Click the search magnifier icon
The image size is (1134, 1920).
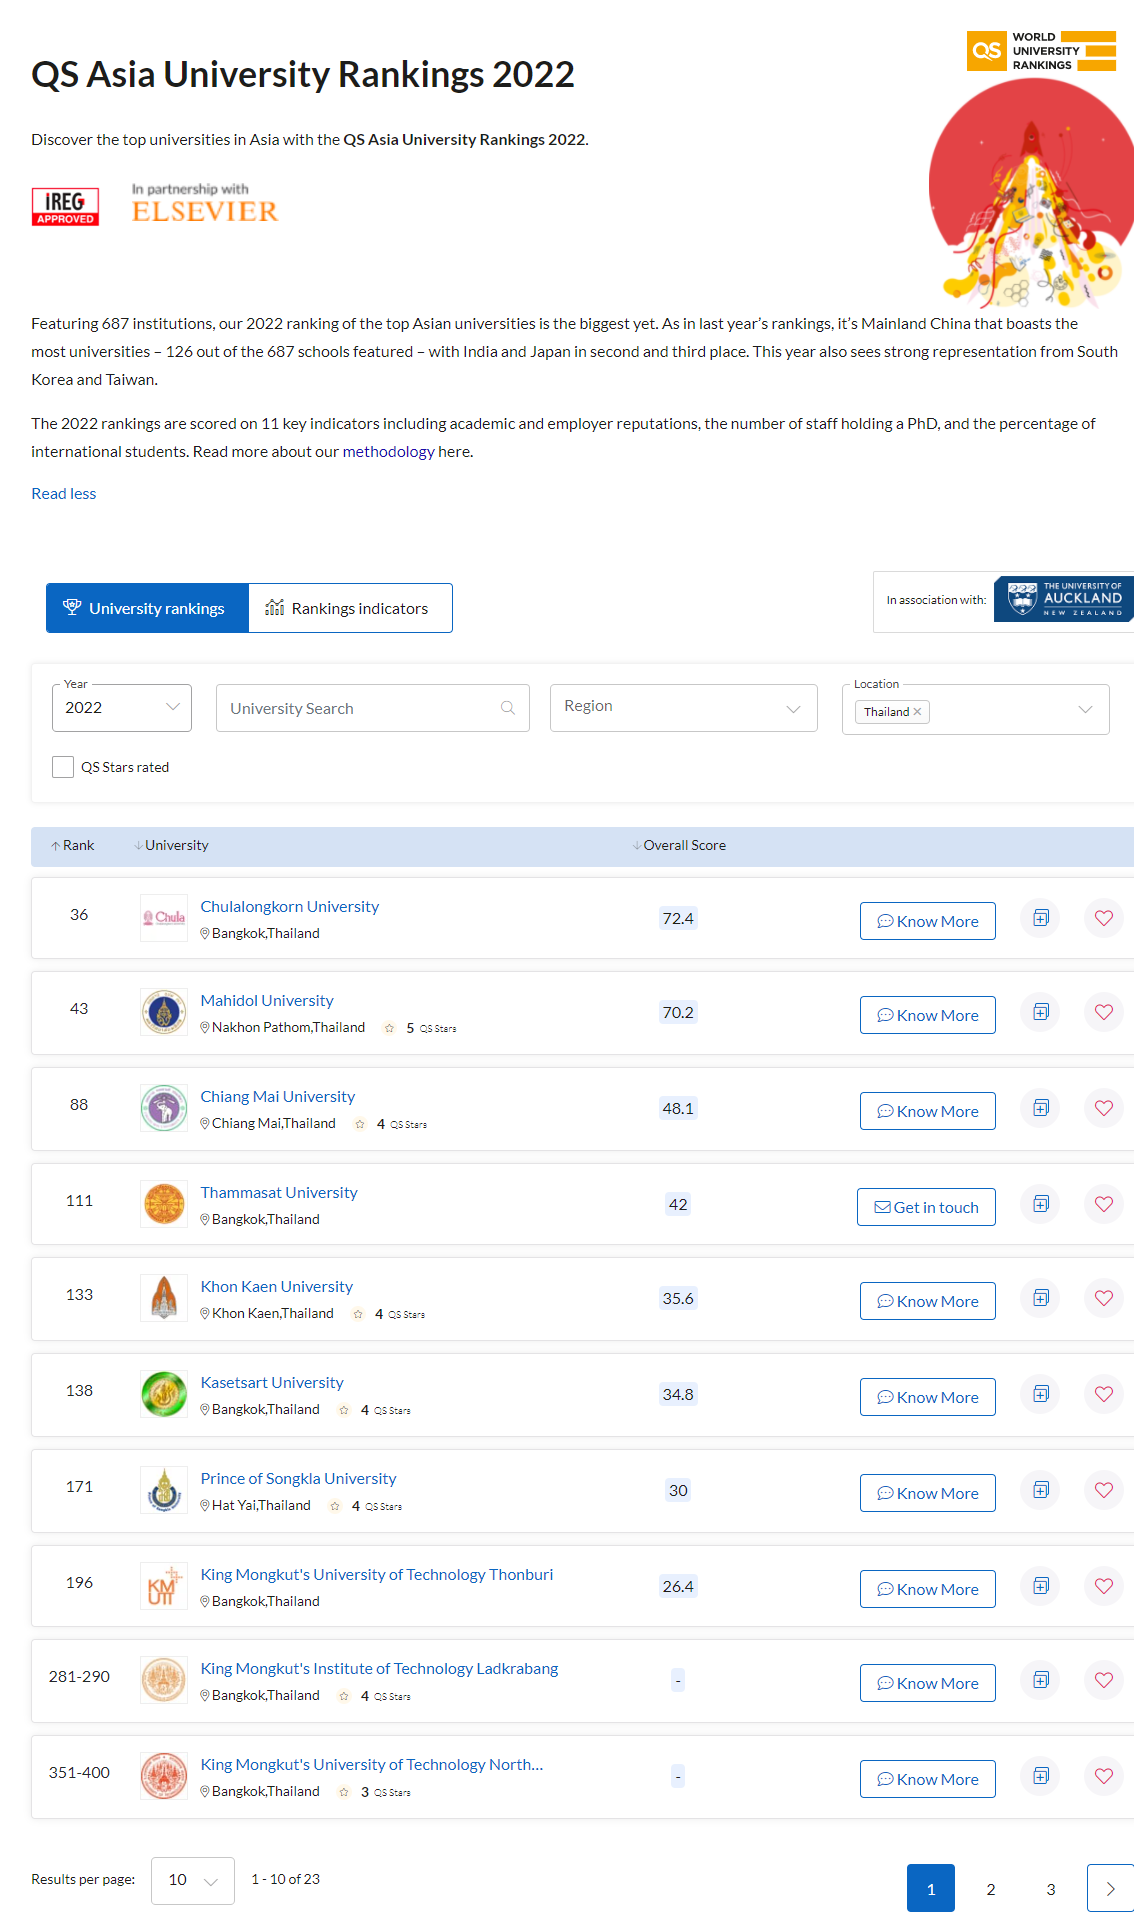[508, 708]
